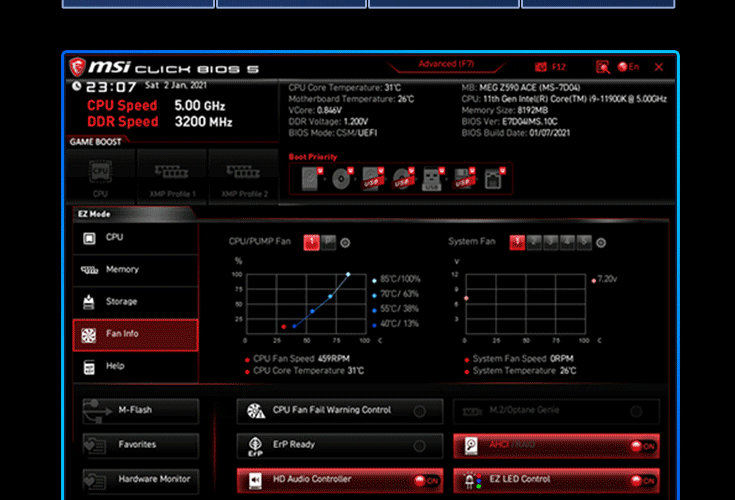This screenshot has height=500, width=735.
Task: Click the optical disc icon in Boot Priority
Action: click(342, 179)
